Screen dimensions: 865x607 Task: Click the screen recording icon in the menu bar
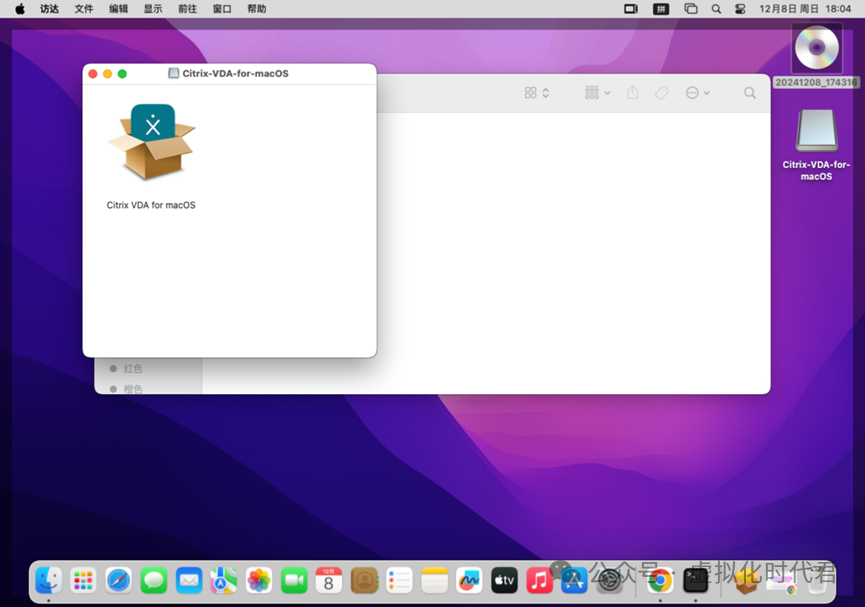pos(631,9)
